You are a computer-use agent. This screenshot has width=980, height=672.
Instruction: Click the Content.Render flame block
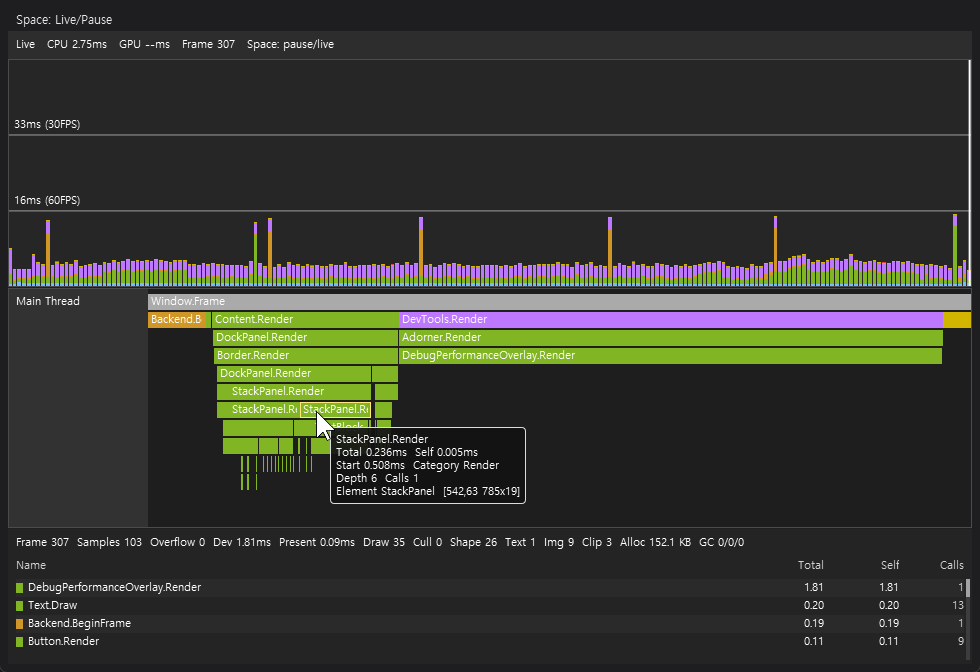(306, 319)
